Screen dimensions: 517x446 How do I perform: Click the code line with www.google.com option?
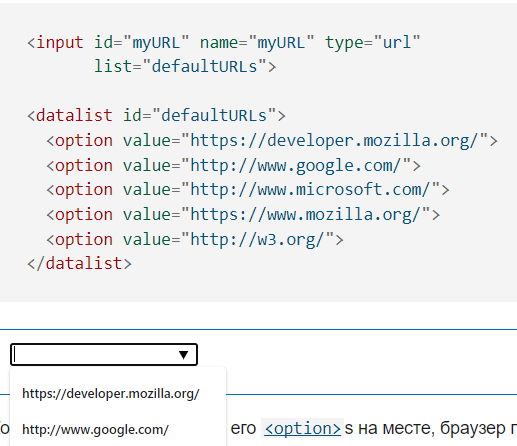pyautogui.click(x=233, y=166)
